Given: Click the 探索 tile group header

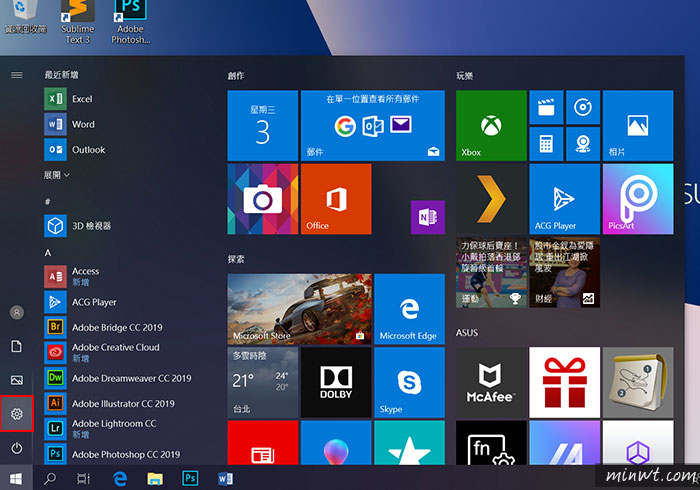Looking at the screenshot, I should point(236,259).
